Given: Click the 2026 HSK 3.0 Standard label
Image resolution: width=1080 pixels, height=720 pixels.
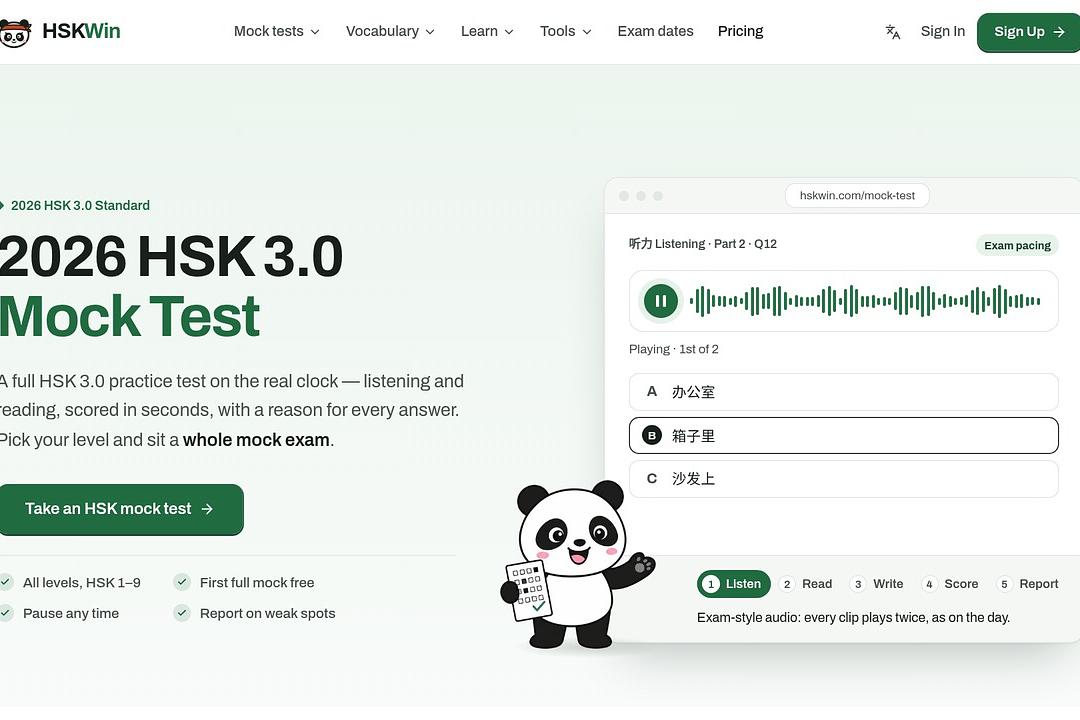Looking at the screenshot, I should pyautogui.click(x=80, y=205).
